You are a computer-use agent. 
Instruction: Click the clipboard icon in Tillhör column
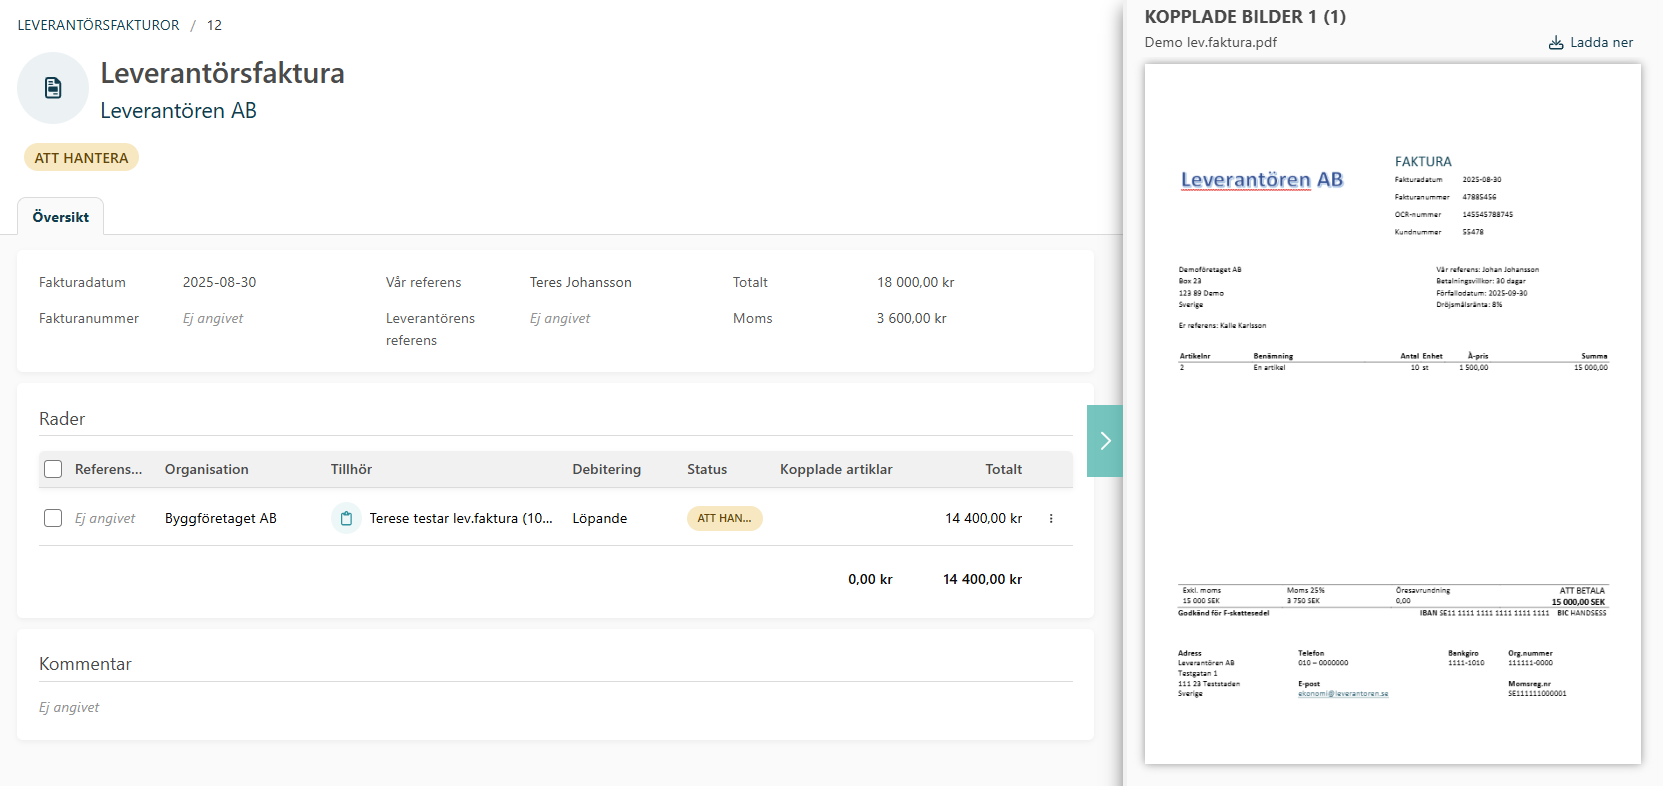point(346,518)
